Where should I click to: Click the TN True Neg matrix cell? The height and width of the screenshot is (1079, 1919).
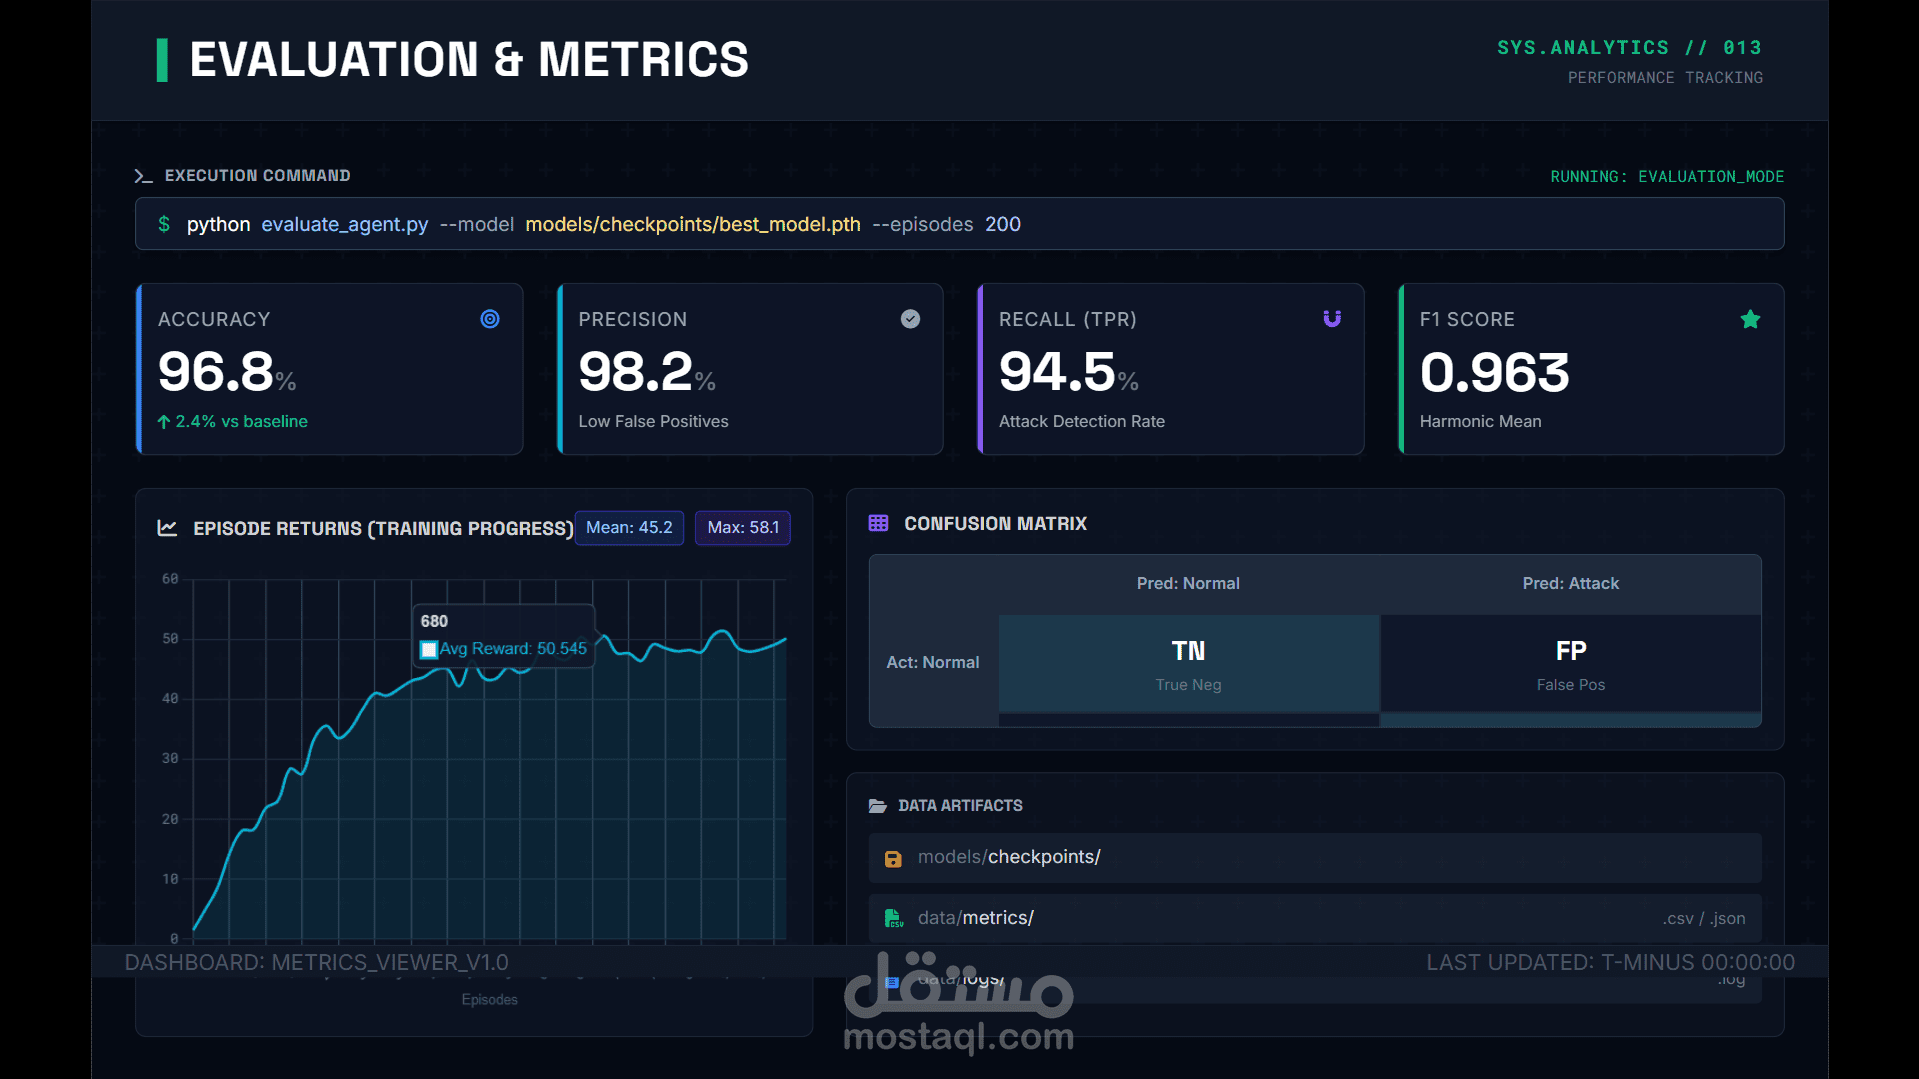coord(1189,664)
